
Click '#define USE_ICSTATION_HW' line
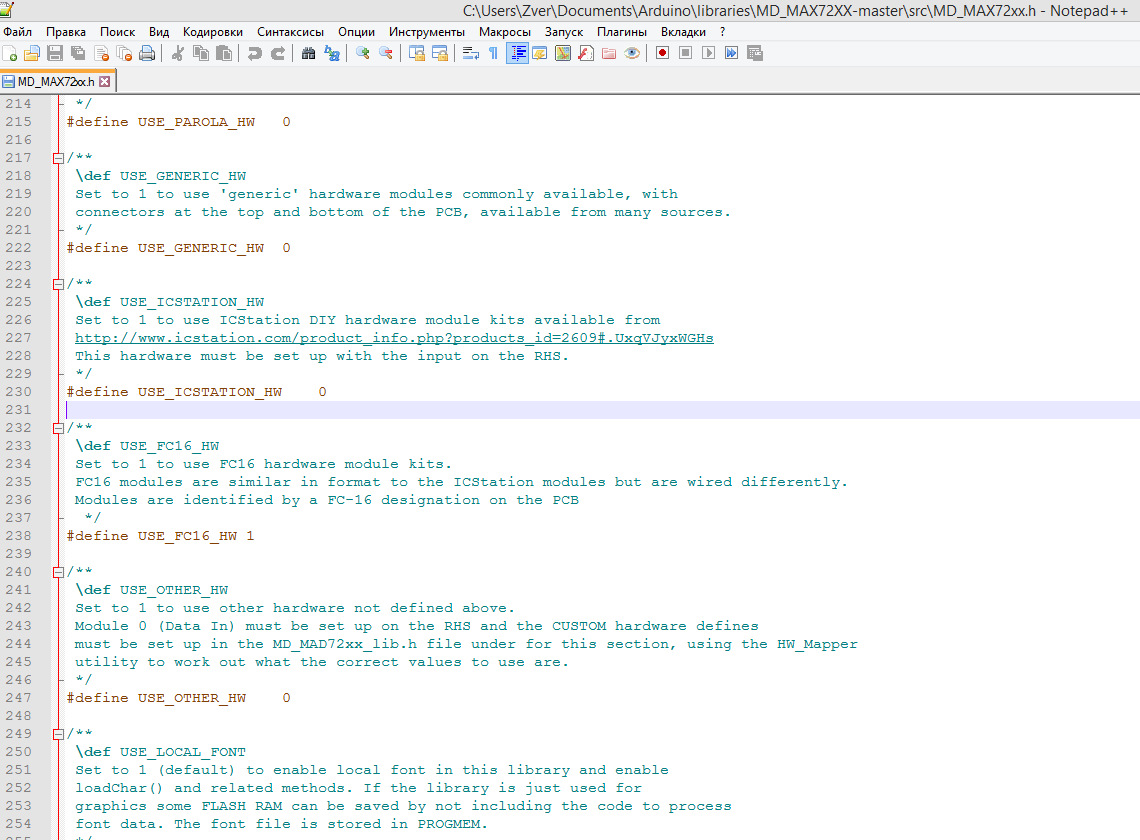point(197,392)
